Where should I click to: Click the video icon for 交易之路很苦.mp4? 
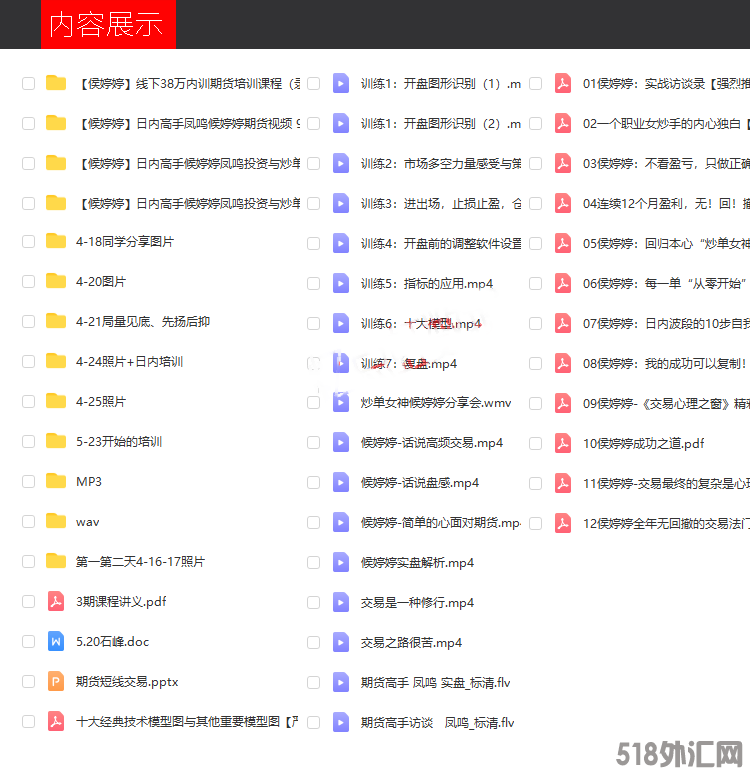pos(341,643)
